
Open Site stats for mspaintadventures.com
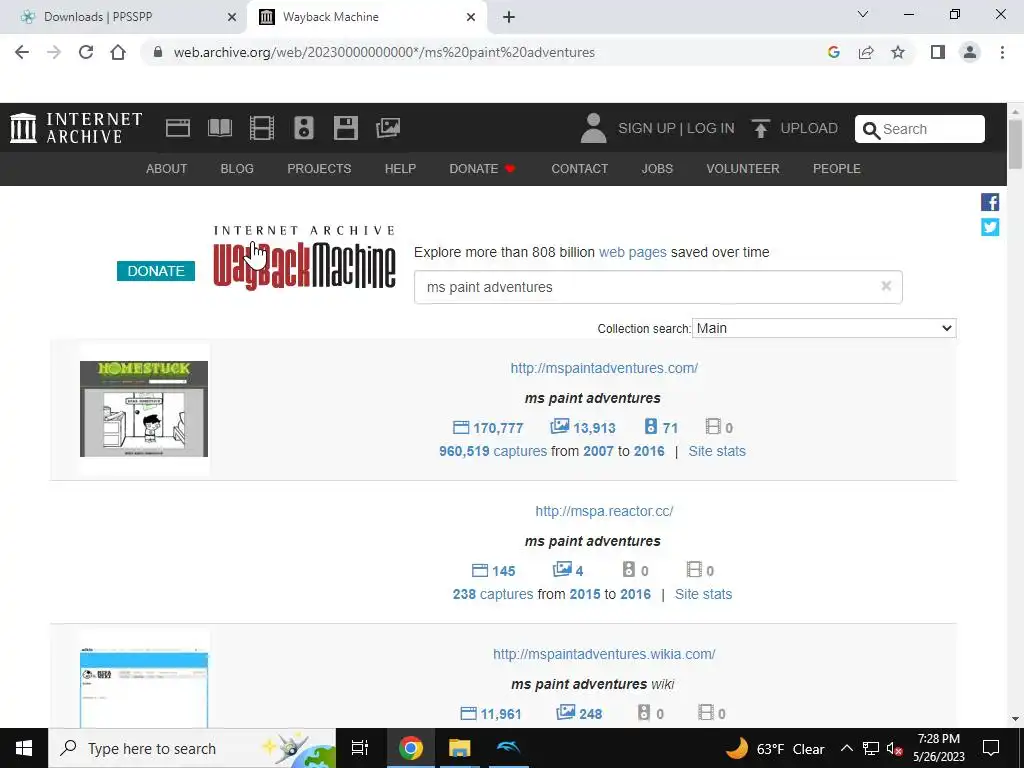pyautogui.click(x=717, y=451)
